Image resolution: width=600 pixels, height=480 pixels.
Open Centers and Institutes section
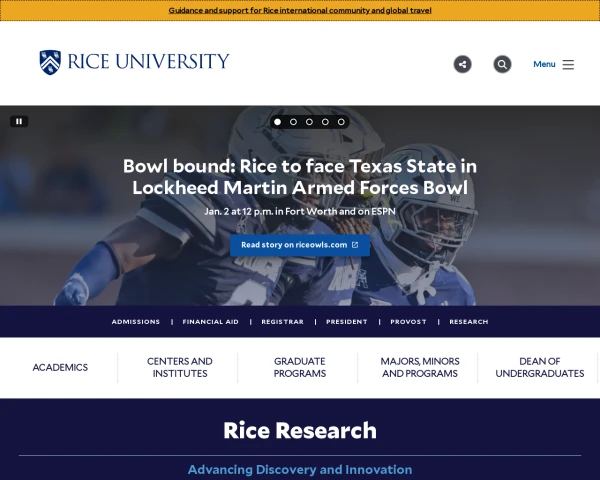pos(180,367)
